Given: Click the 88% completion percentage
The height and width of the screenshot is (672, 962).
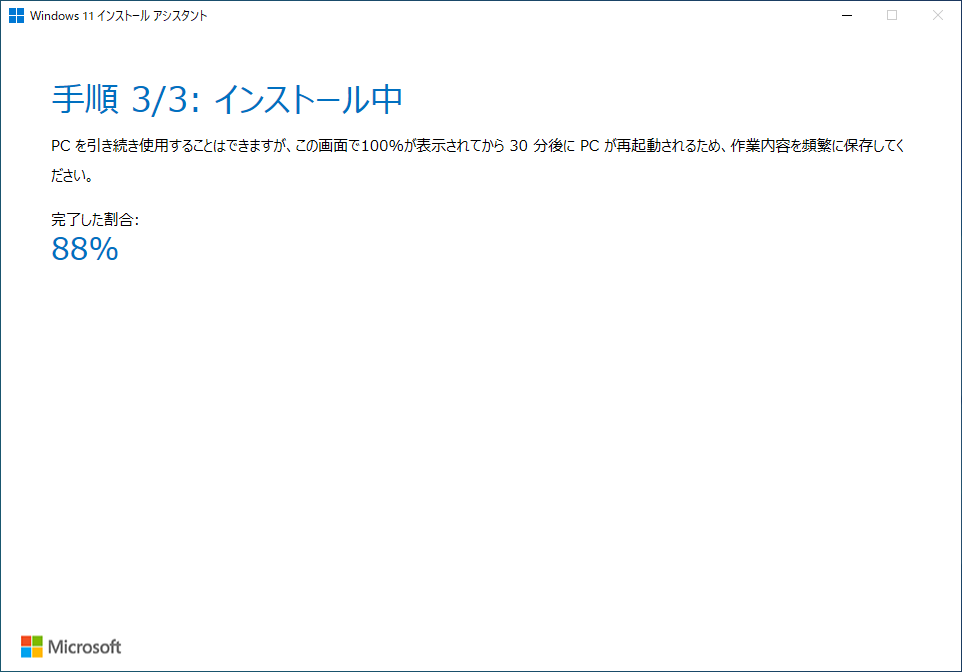Looking at the screenshot, I should click(84, 249).
